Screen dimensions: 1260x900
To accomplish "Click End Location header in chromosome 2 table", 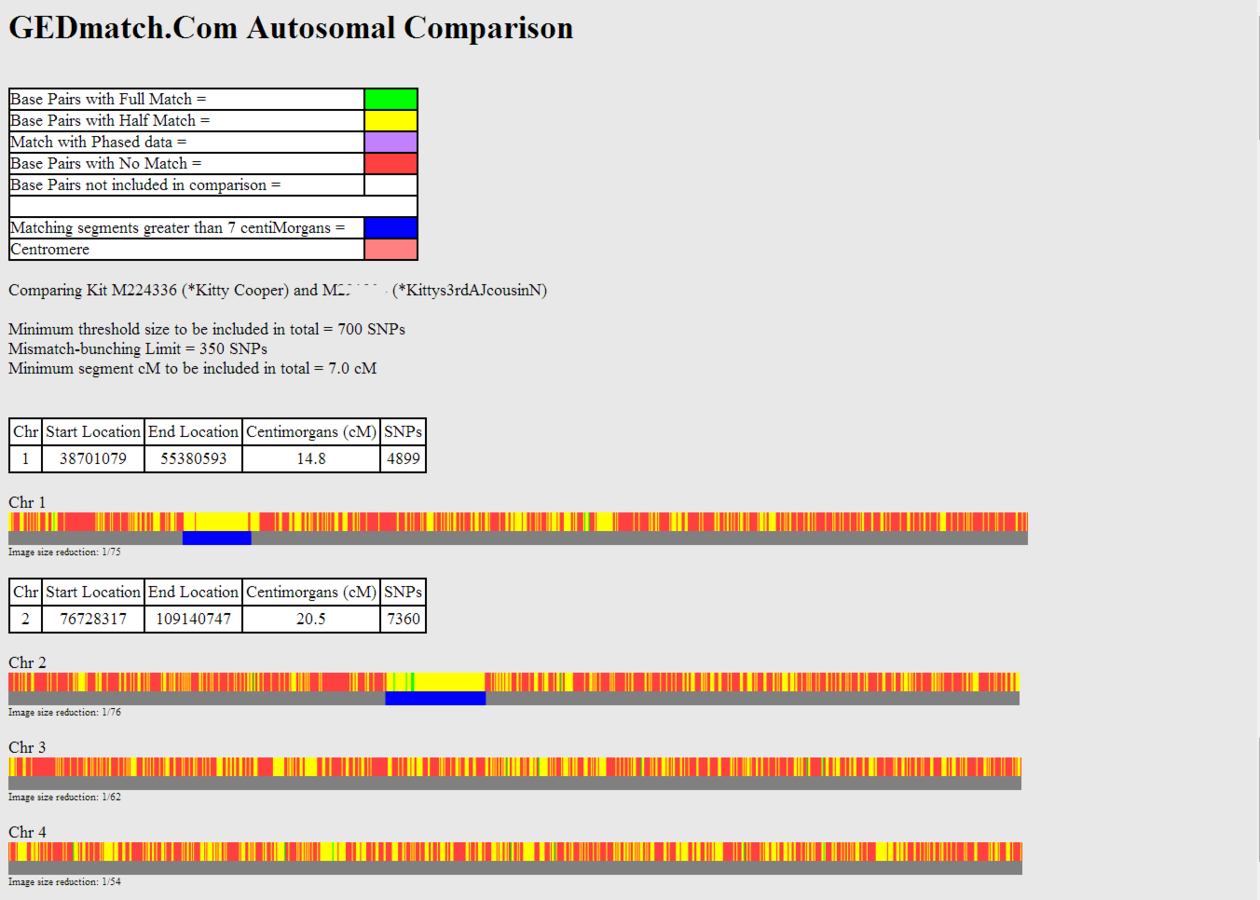I will (193, 592).
